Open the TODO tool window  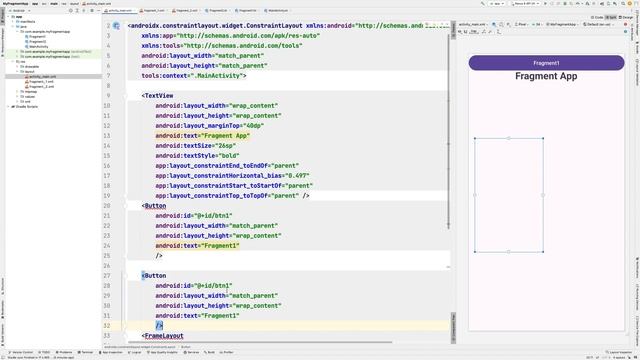pos(44,352)
